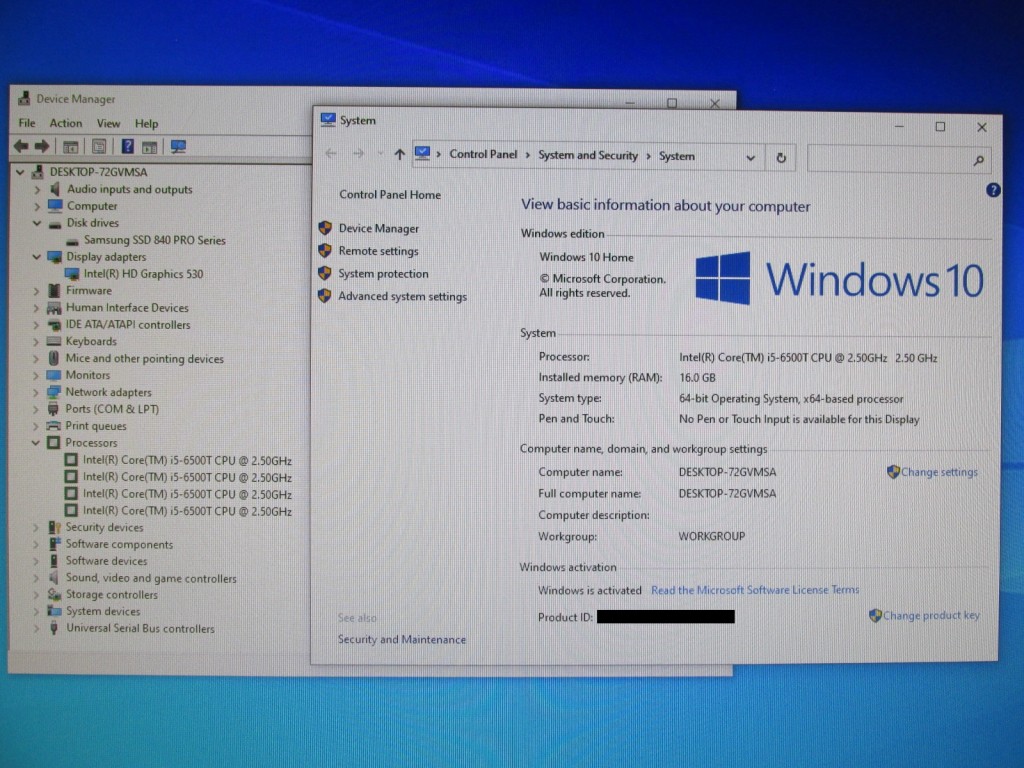Click the search magnifier in System window
Viewport: 1024px width, 768px height.
[x=978, y=160]
